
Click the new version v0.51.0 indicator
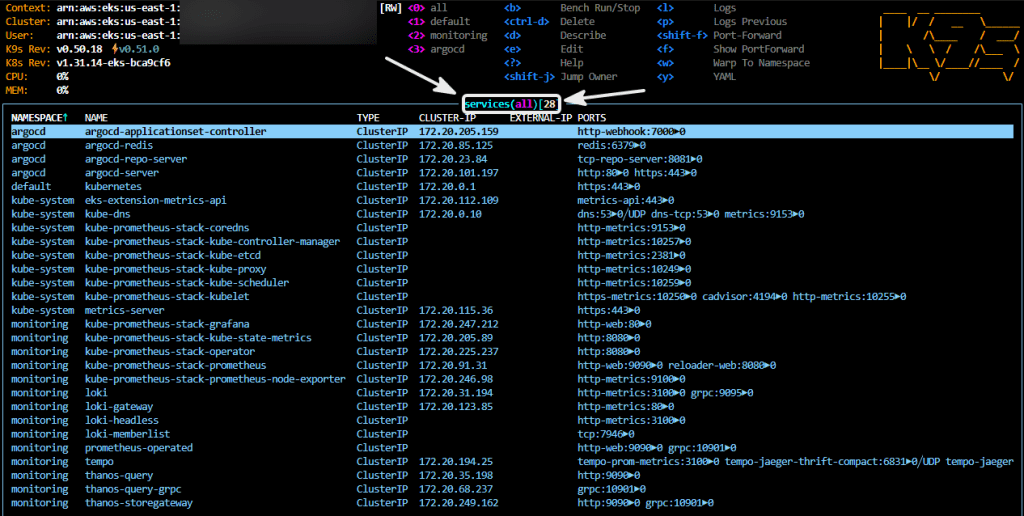[136, 49]
